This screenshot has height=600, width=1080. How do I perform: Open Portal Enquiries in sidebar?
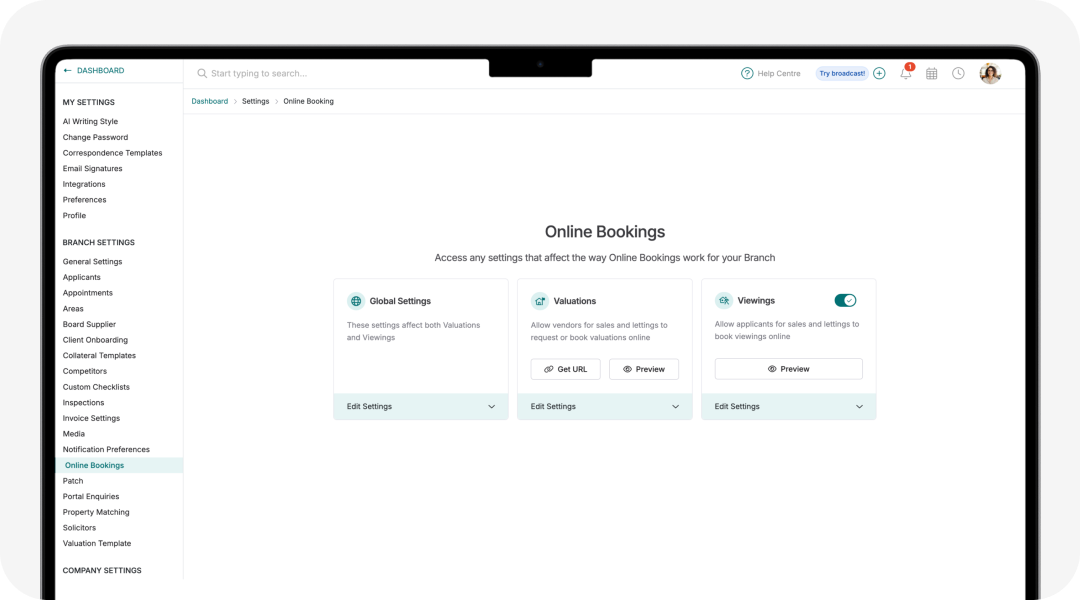point(91,497)
